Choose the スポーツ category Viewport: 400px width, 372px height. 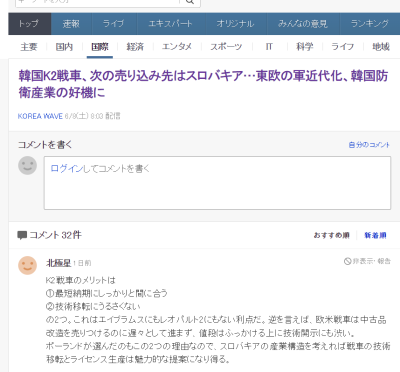226,47
